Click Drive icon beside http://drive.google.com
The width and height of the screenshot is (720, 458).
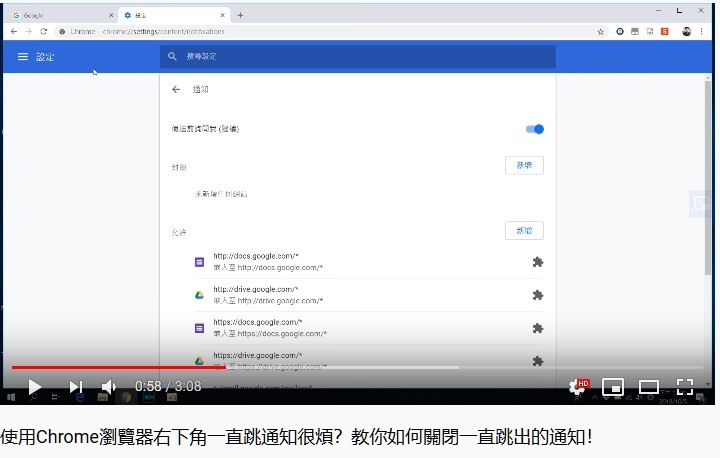pyautogui.click(x=199, y=295)
